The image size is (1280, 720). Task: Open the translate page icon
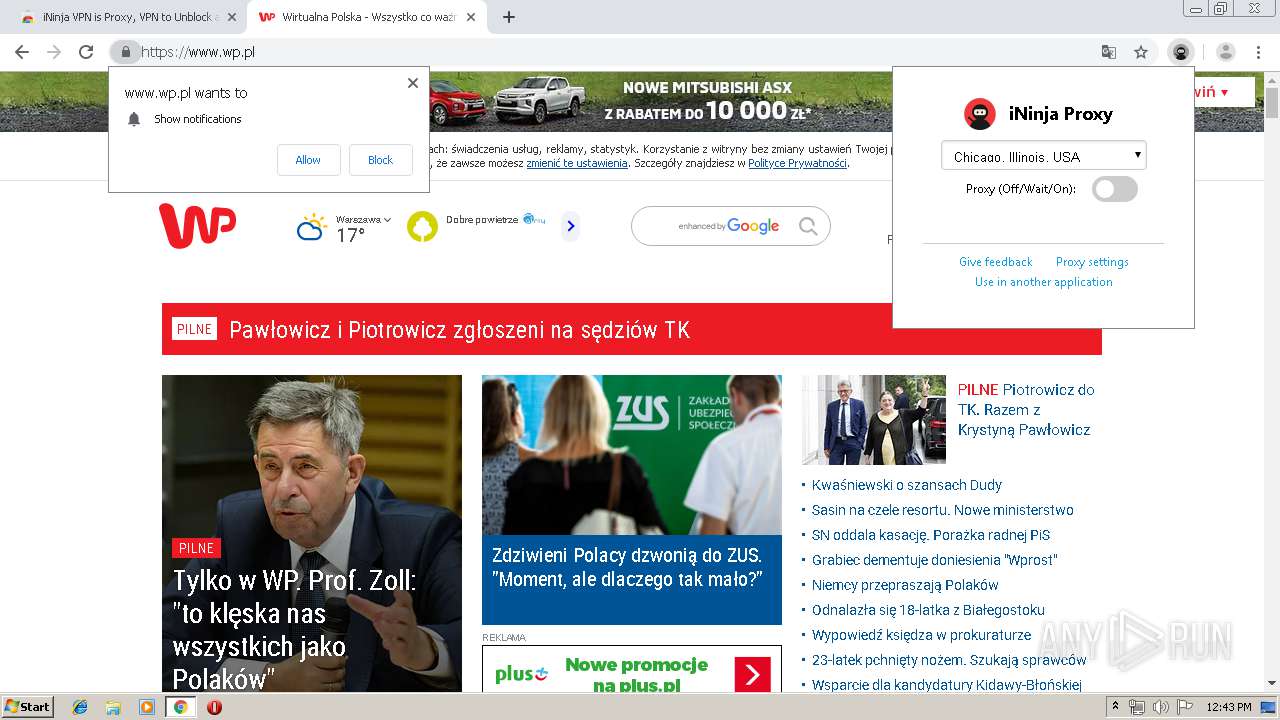(1108, 52)
